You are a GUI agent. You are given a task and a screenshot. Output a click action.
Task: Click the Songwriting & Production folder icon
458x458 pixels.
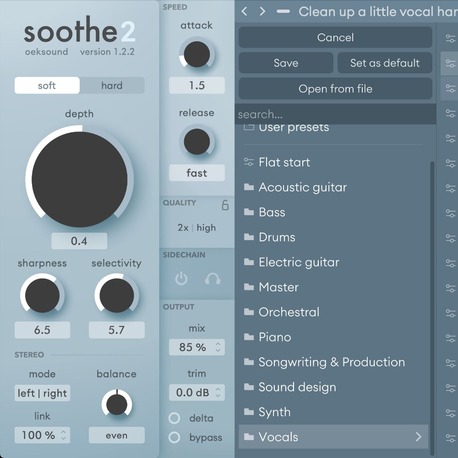tap(249, 362)
